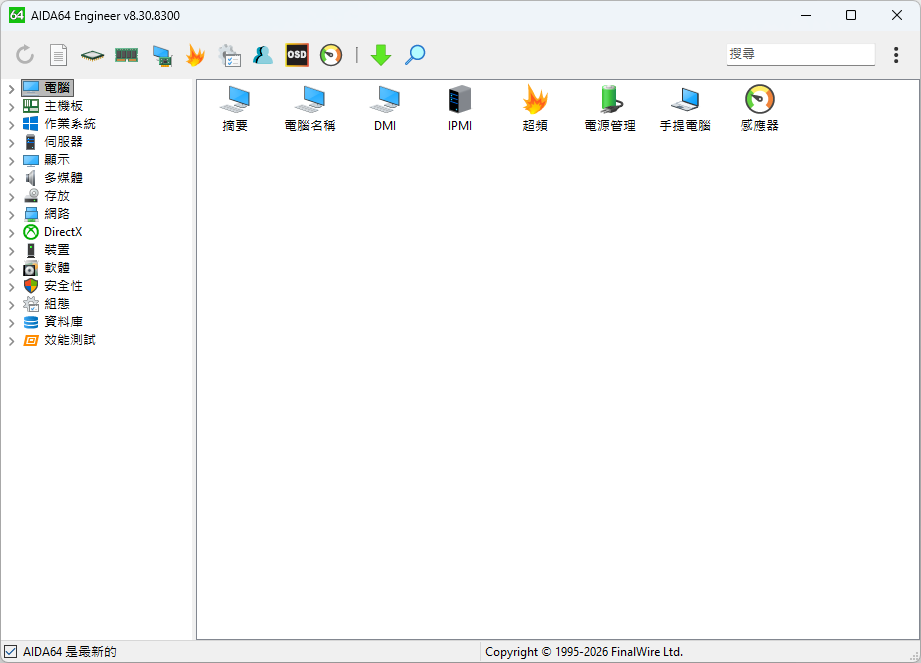Open the IPMI server icon

click(x=460, y=99)
